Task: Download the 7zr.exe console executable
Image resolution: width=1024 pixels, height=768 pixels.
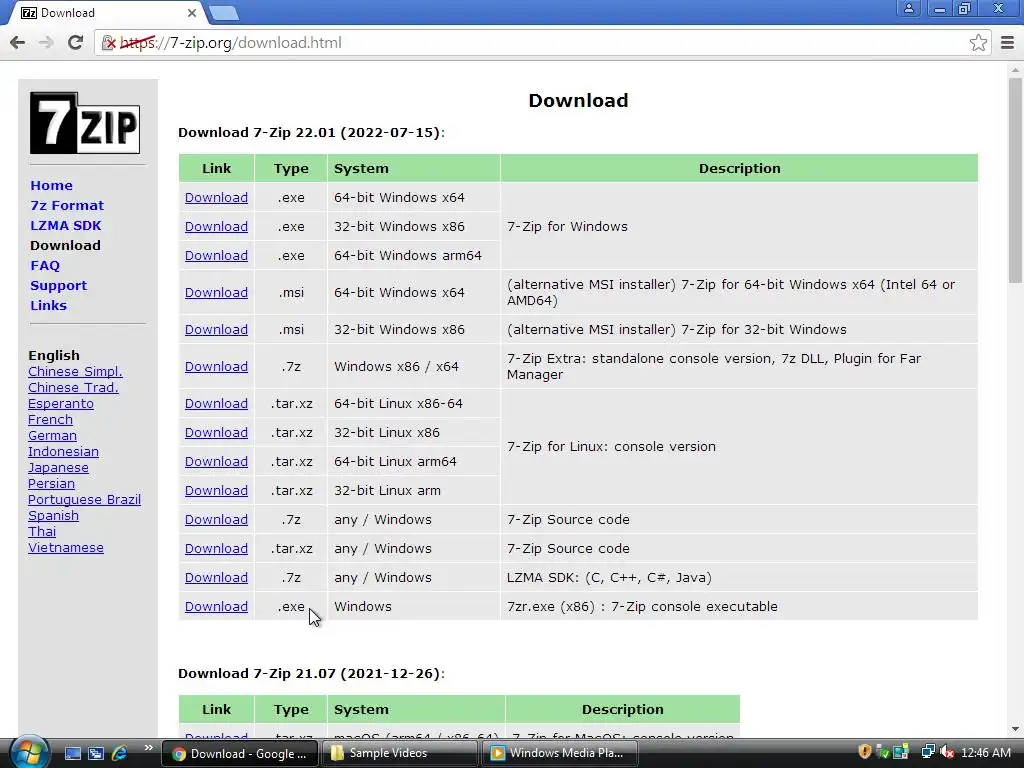Action: 216,607
